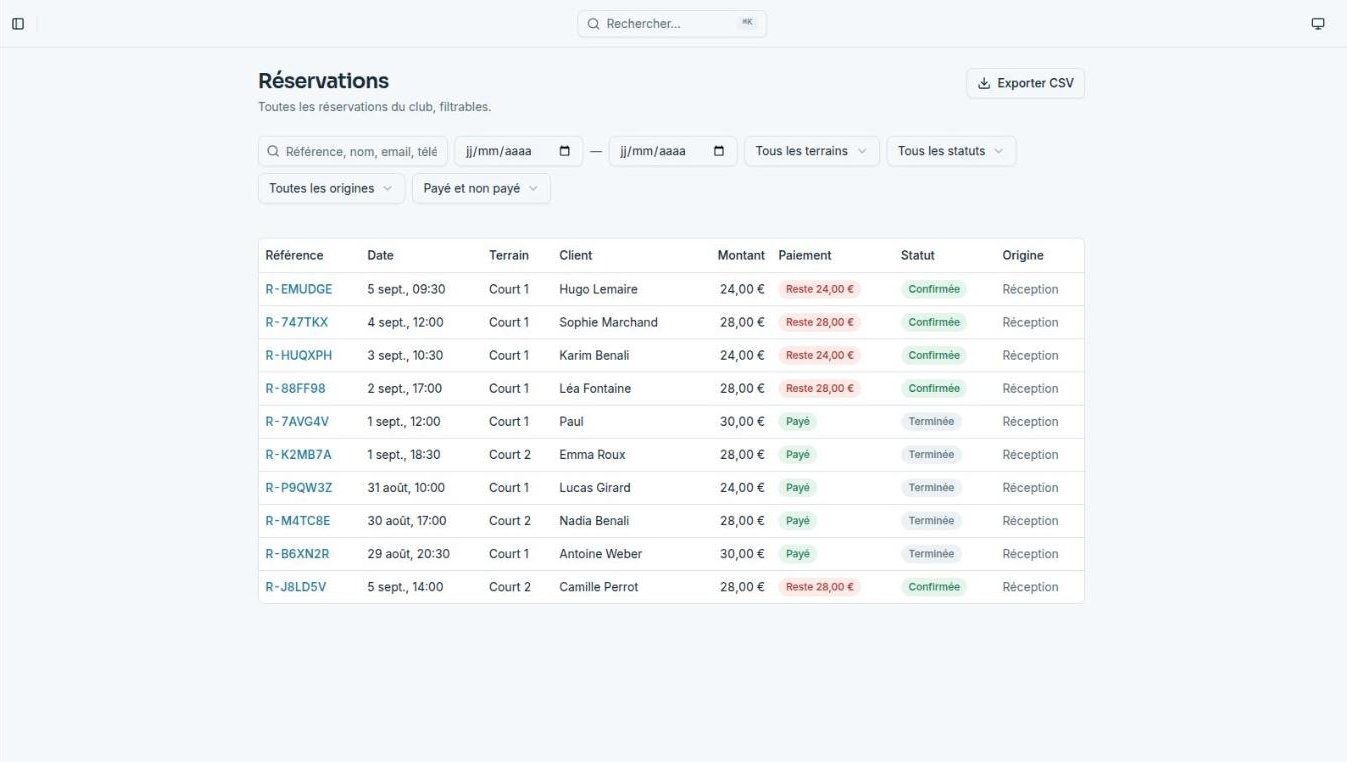Click Confirmée status in Léa Fontaine row
This screenshot has width=1347, height=762.
click(934, 388)
